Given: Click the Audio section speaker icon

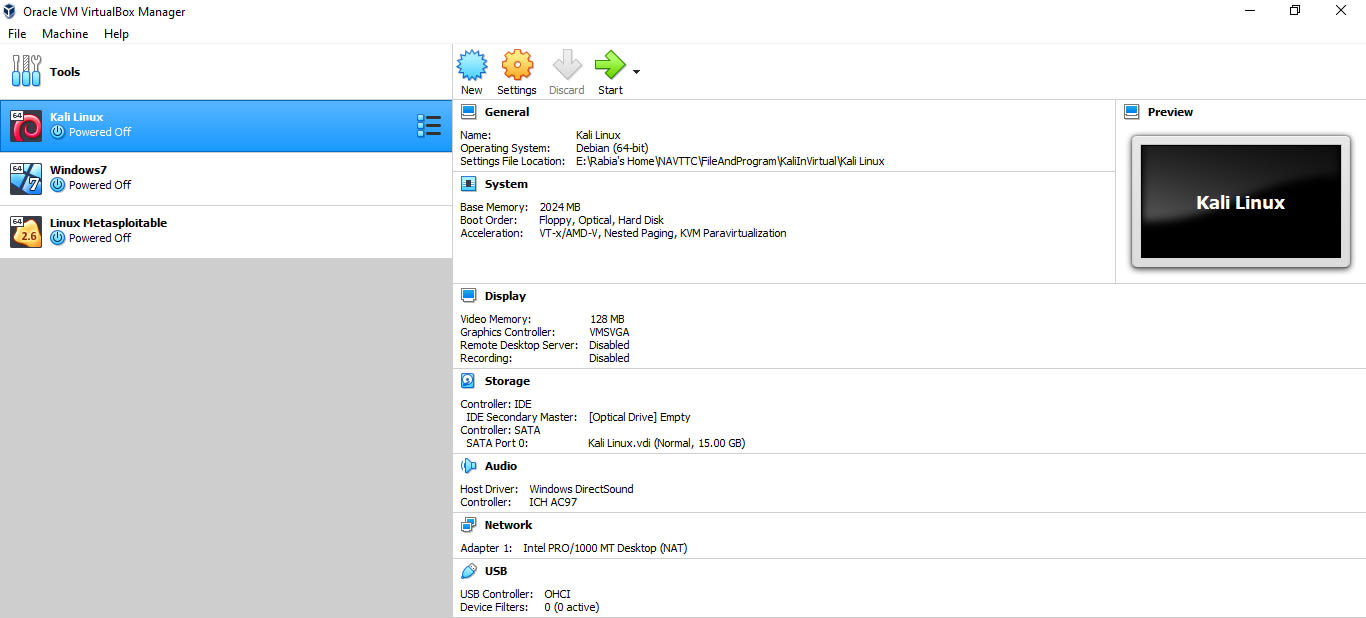Looking at the screenshot, I should pos(468,465).
